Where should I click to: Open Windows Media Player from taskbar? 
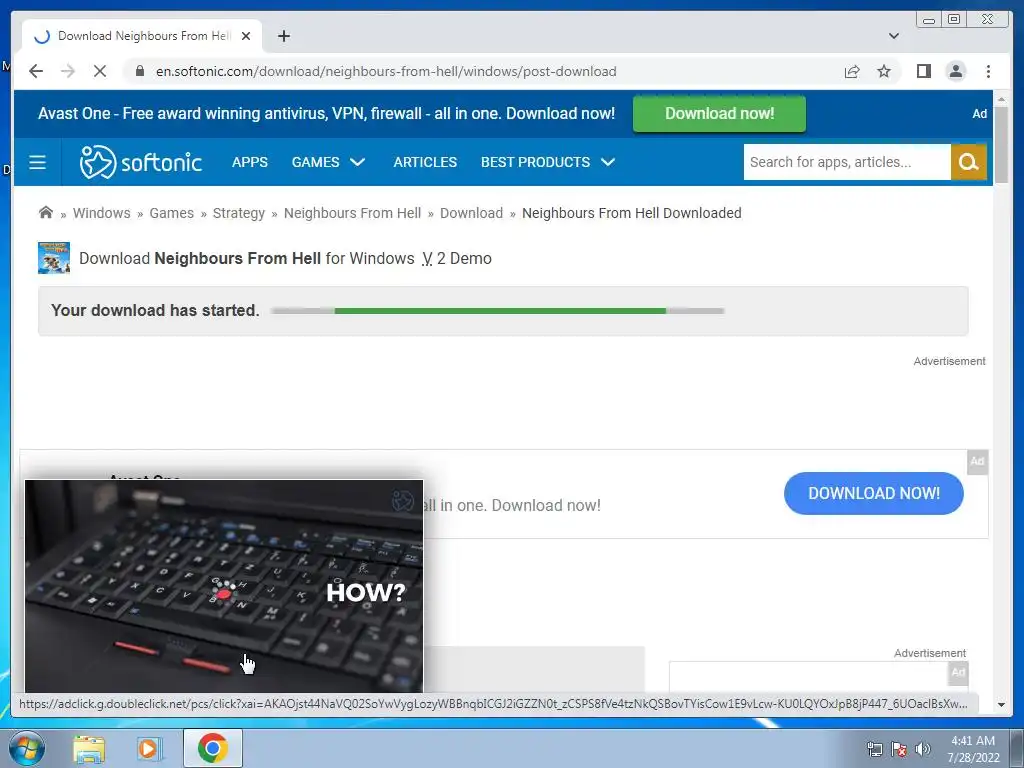pos(149,748)
